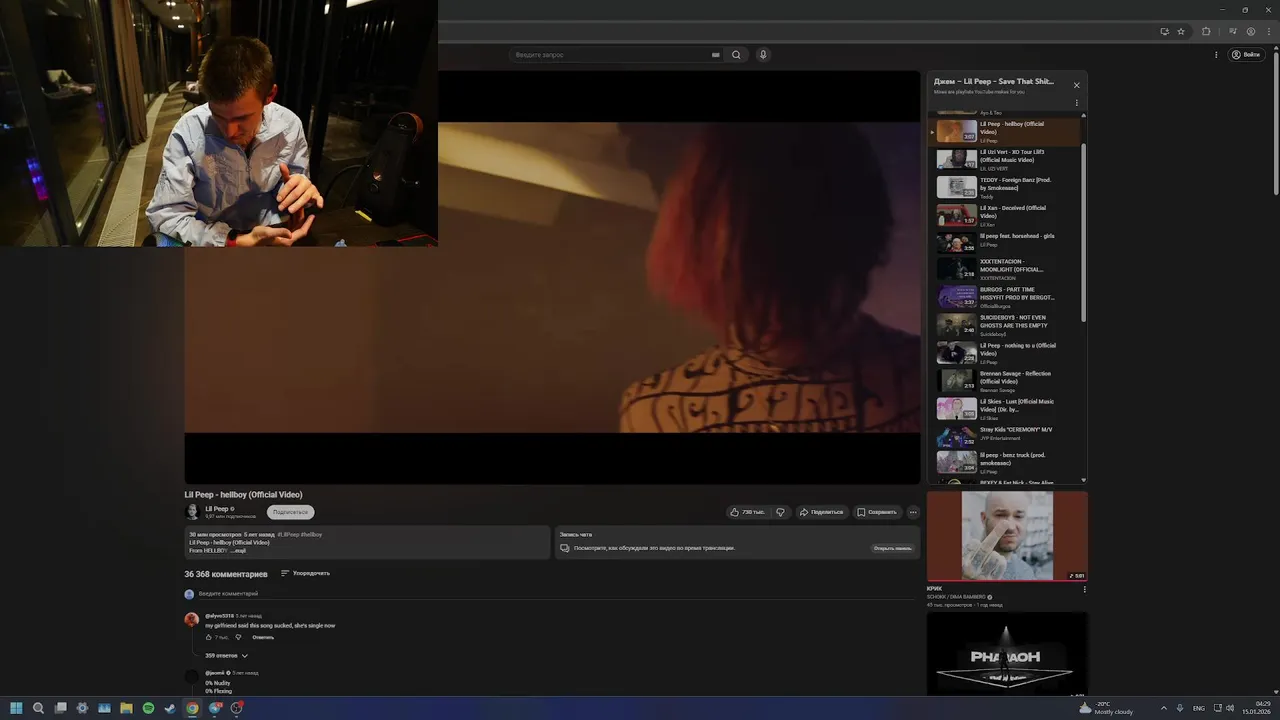Open the PHARAOH recommended video thumbnail
This screenshot has height=720, width=1280.
tap(1007, 654)
